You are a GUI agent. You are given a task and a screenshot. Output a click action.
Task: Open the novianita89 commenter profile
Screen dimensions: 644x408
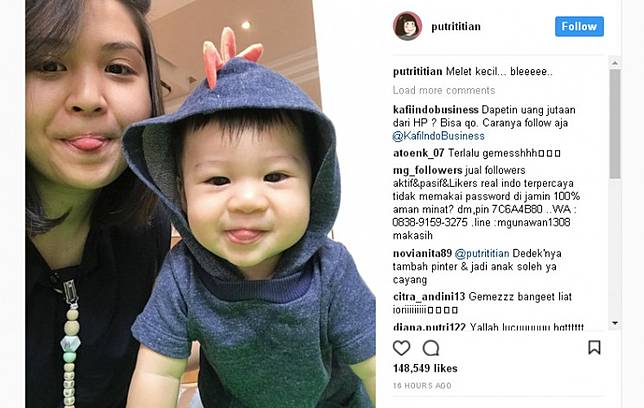point(422,253)
